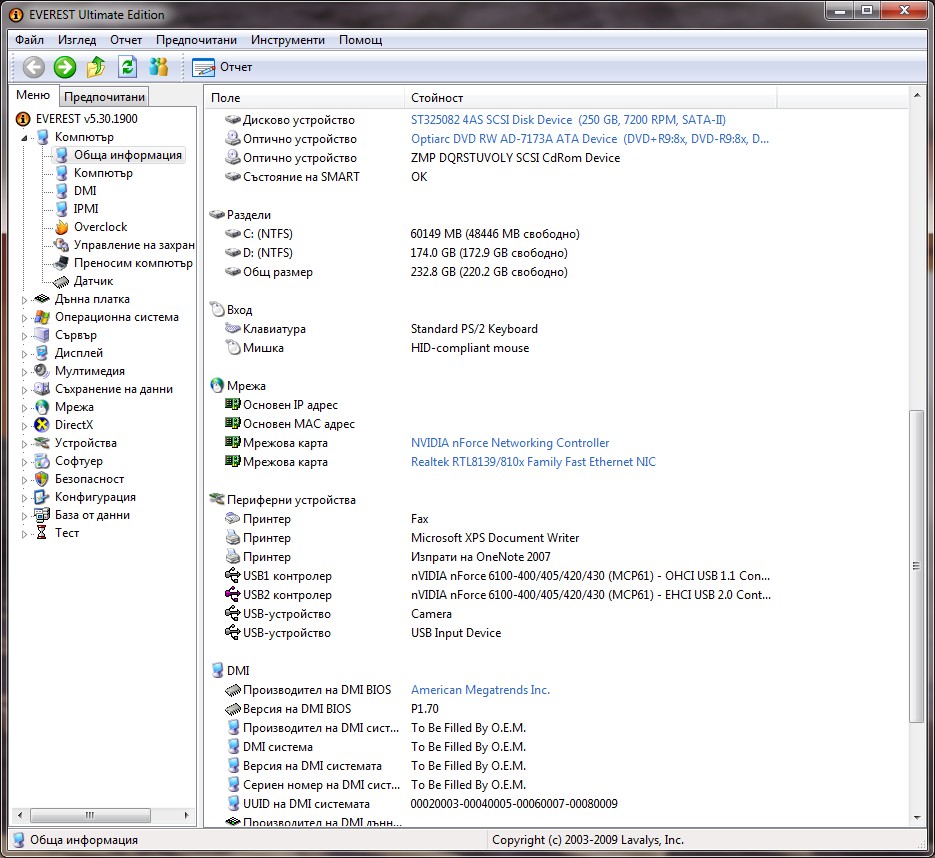Open the NVIDIA nForce Networking Controller link

510,443
